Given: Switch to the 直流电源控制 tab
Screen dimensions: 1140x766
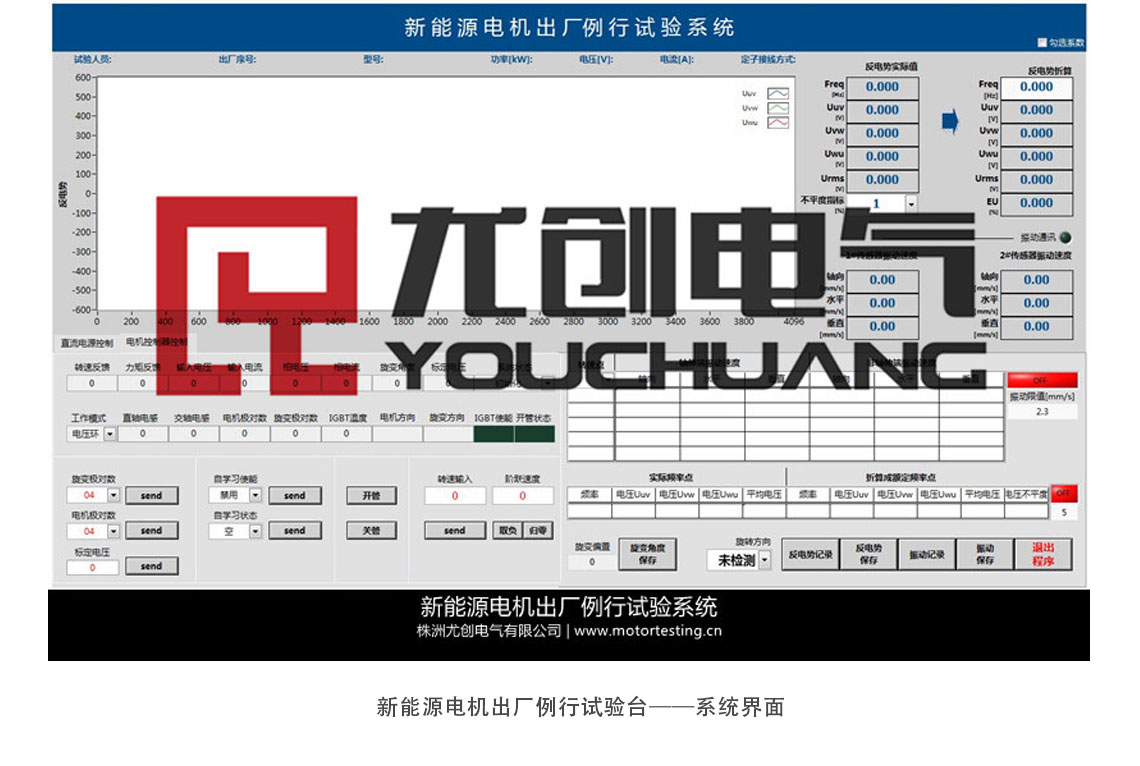Looking at the screenshot, I should click(87, 343).
